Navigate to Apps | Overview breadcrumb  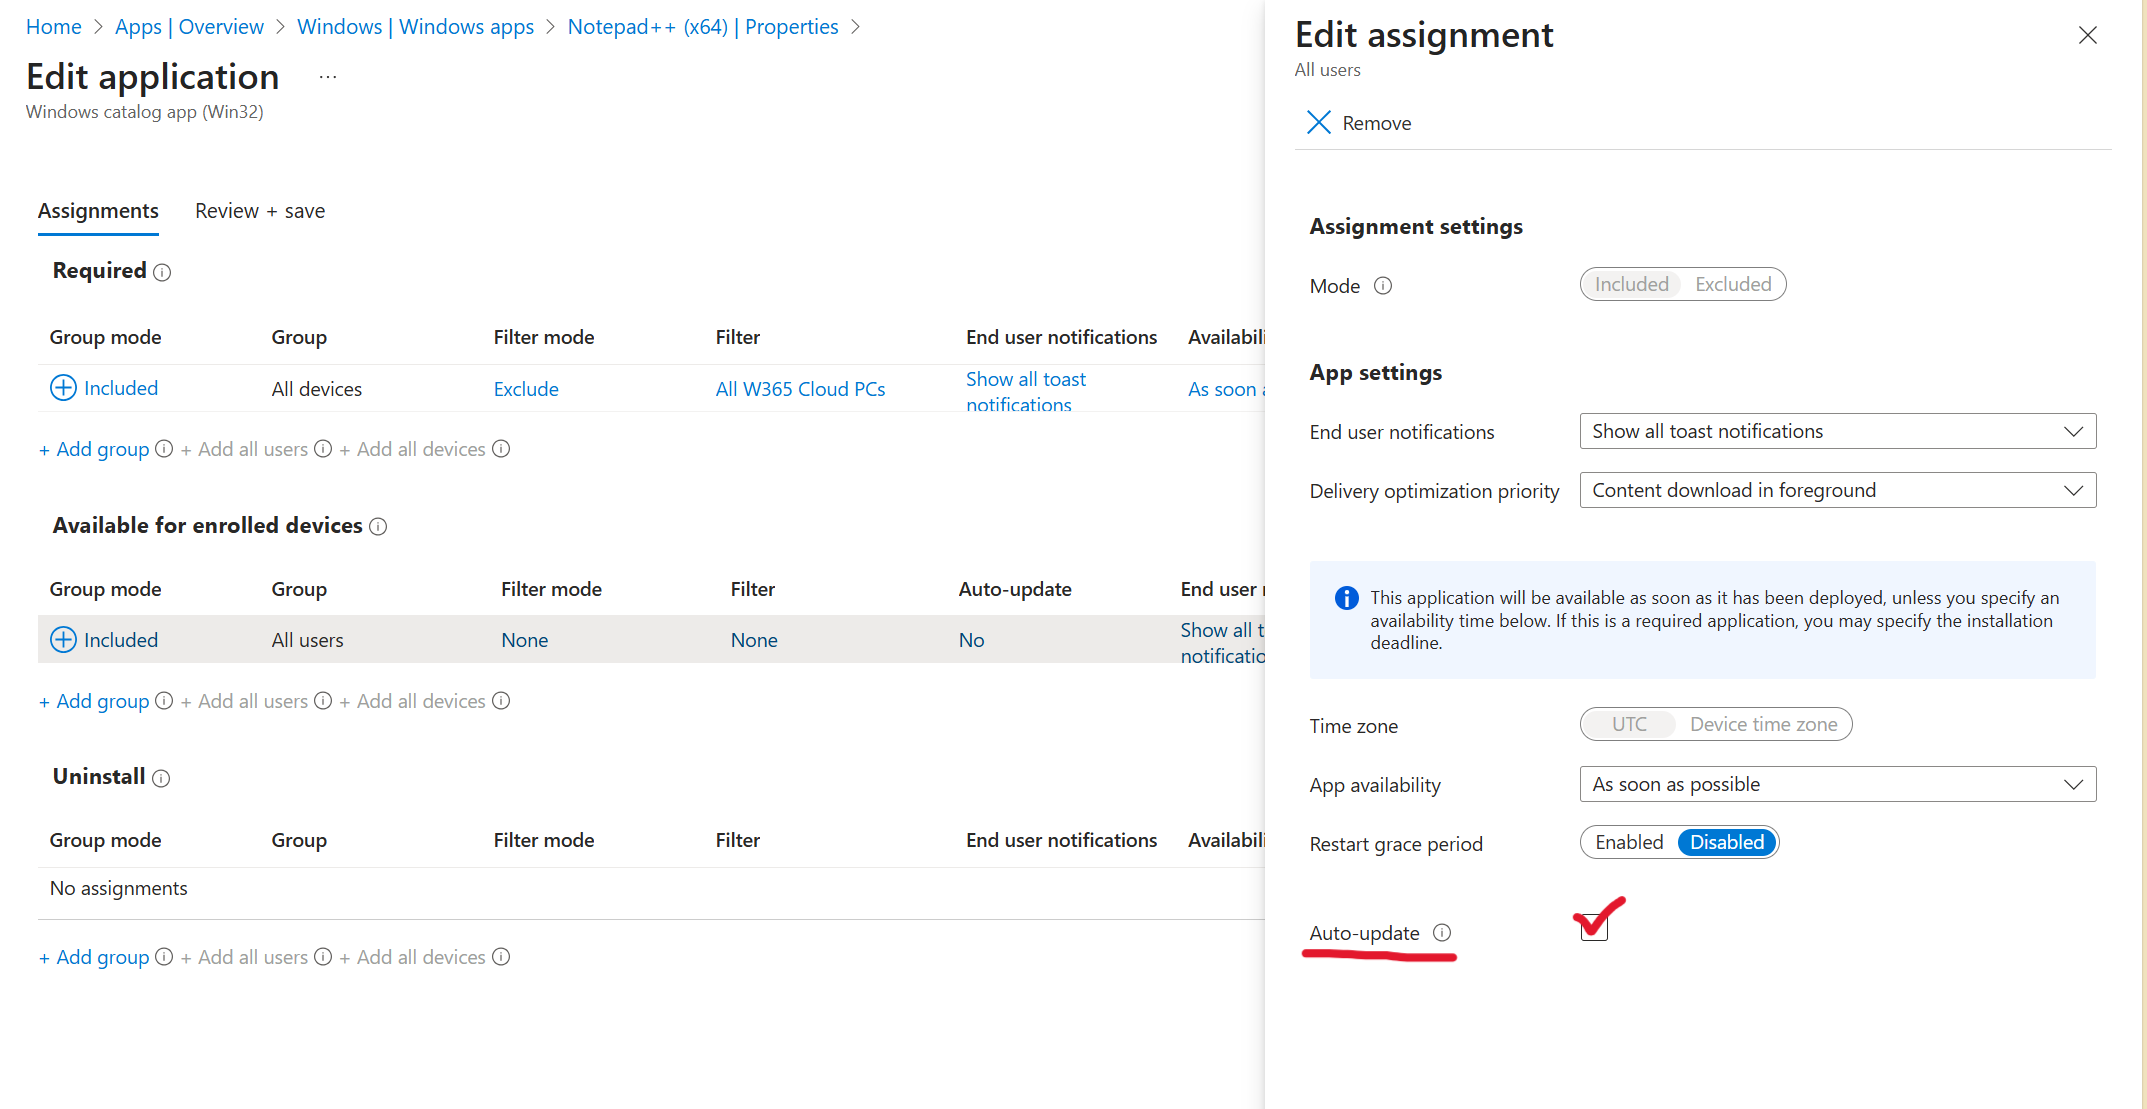(x=189, y=27)
